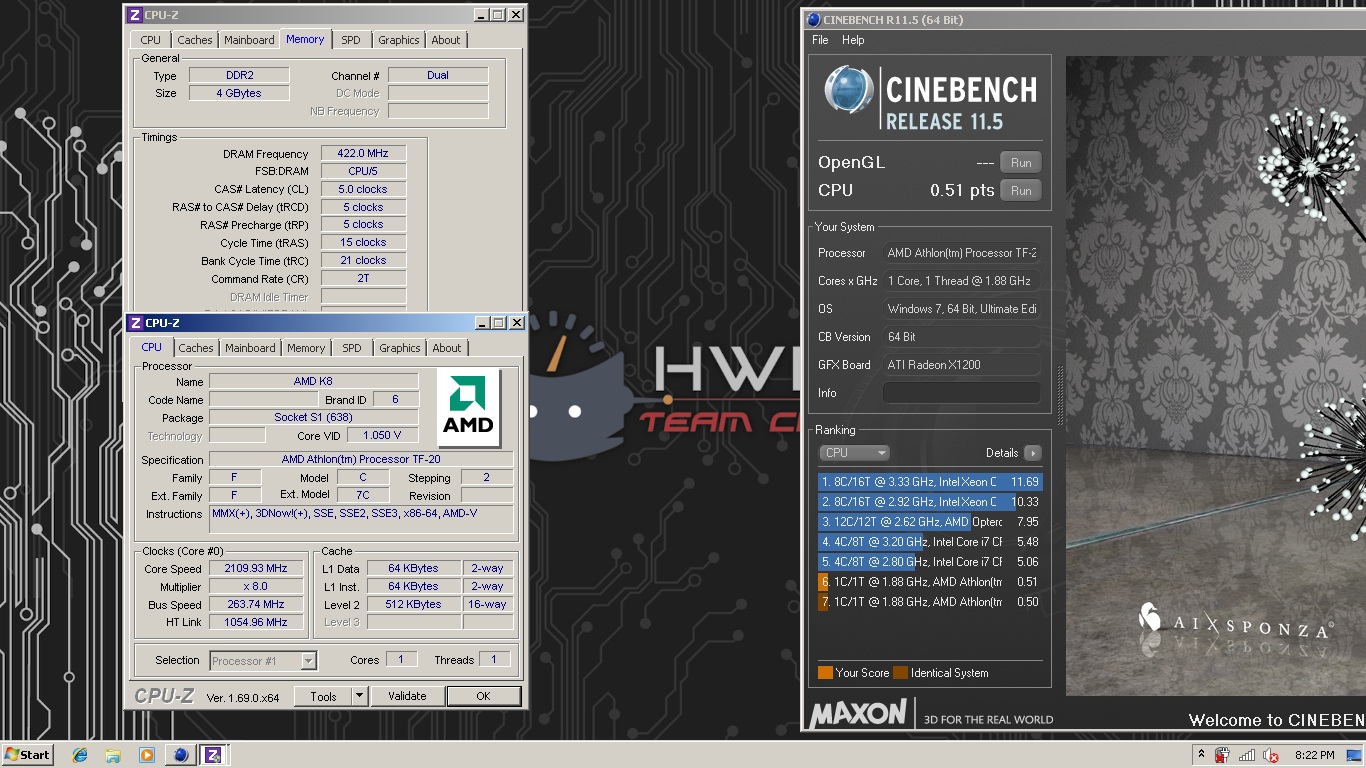Click the Cinebench sphere logo
The width and height of the screenshot is (1366, 768).
point(848,90)
